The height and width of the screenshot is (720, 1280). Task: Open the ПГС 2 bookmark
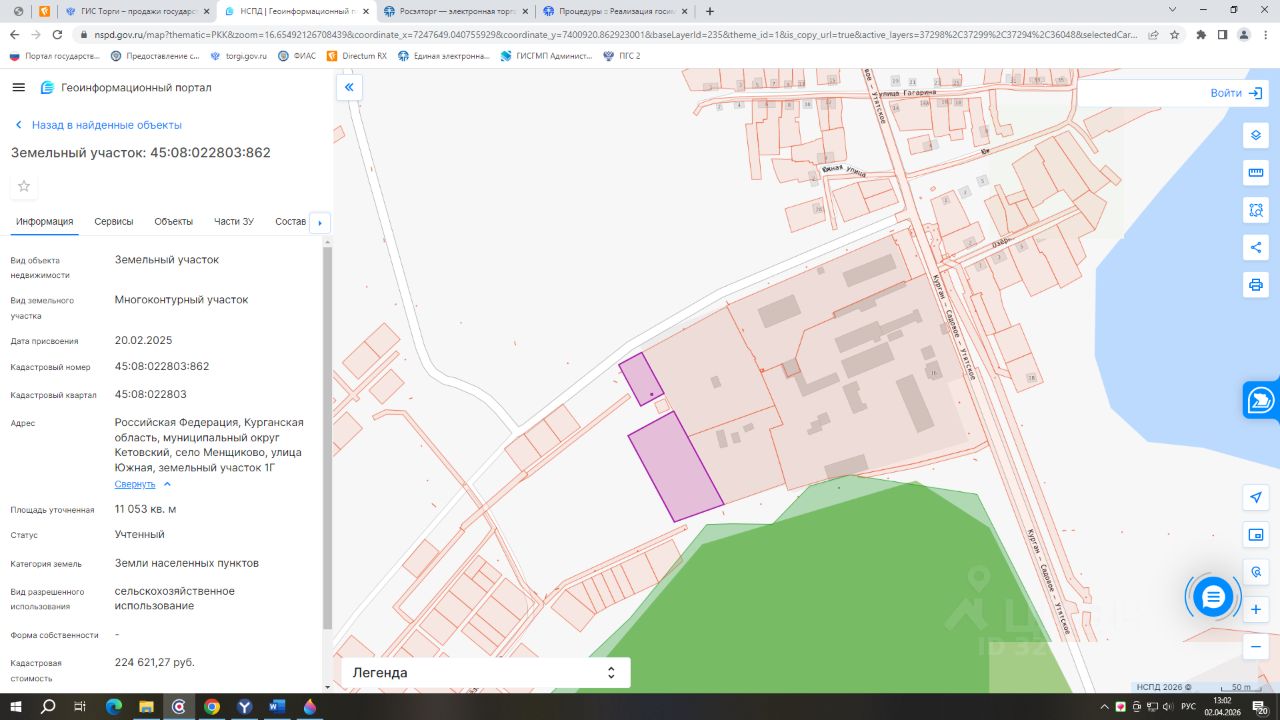click(x=621, y=56)
